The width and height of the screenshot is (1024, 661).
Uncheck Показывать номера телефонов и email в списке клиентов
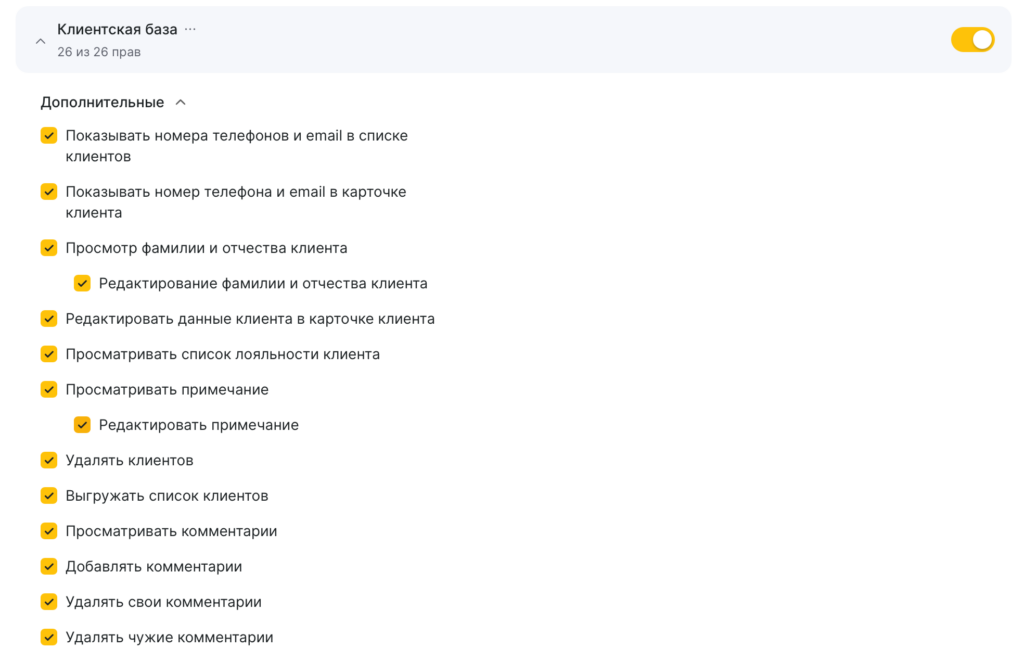coord(49,135)
